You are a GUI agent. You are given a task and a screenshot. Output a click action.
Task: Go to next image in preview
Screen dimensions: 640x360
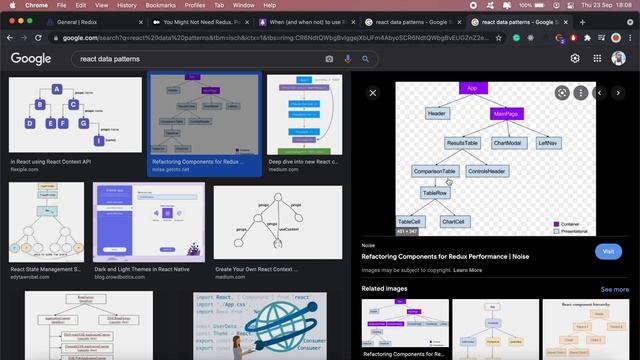[618, 93]
